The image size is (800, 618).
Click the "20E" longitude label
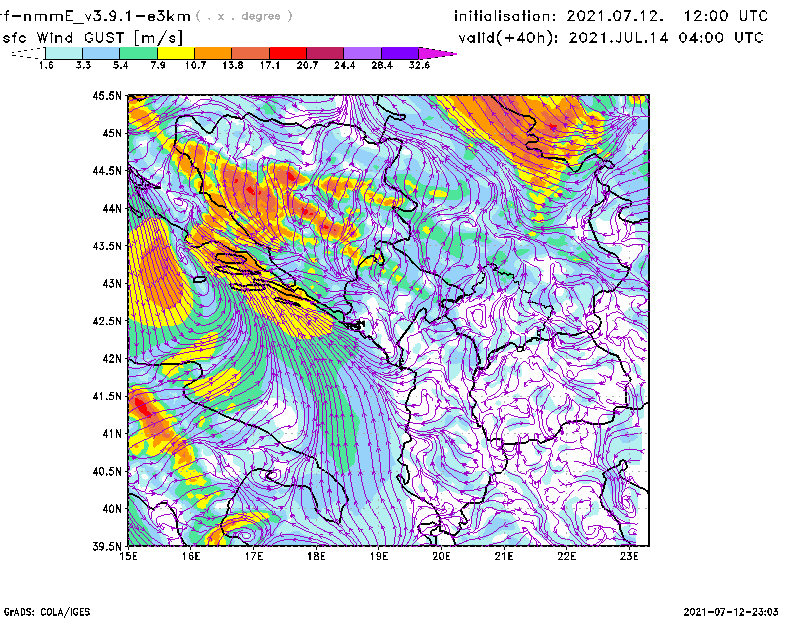441,556
